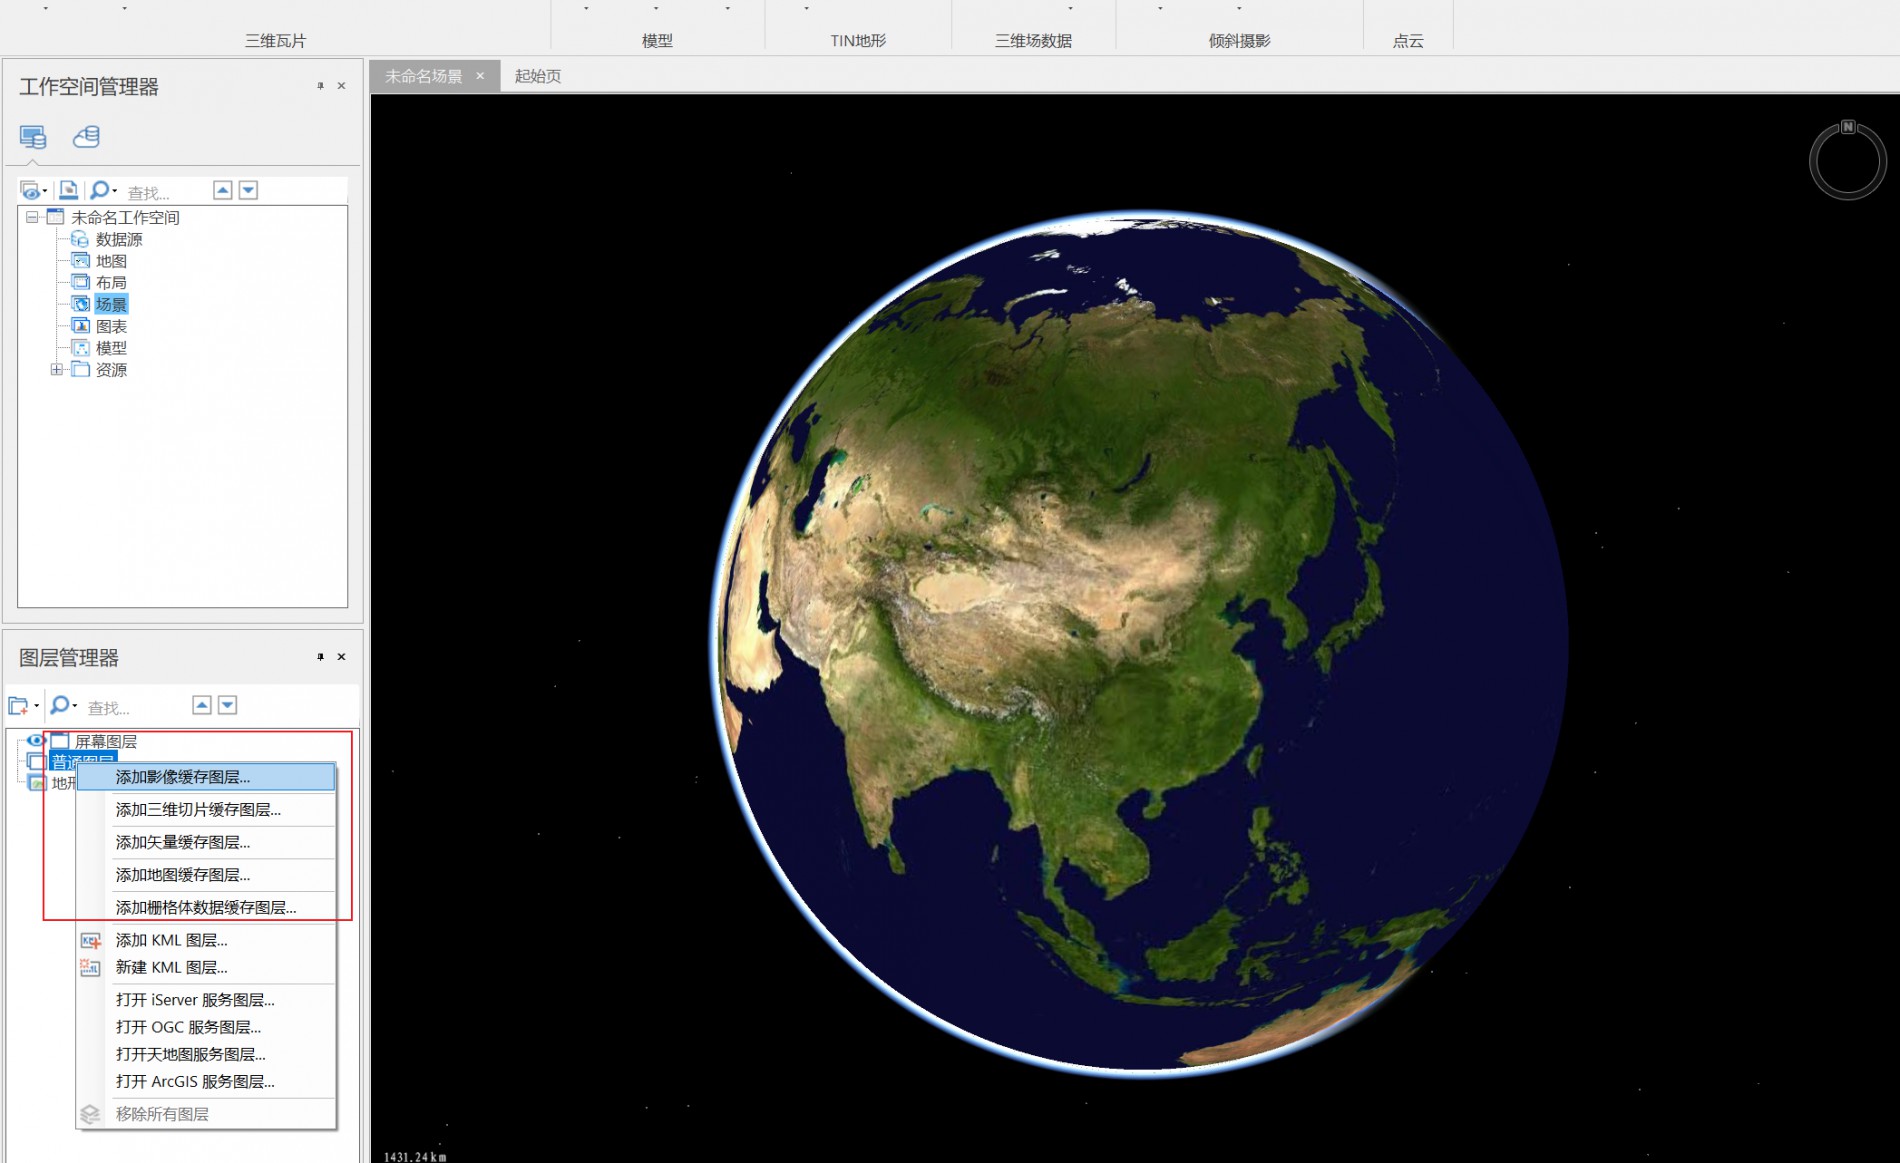Image resolution: width=1900 pixels, height=1163 pixels.
Task: Choose 新建 KML 图层... menu entry
Action: [x=206, y=968]
